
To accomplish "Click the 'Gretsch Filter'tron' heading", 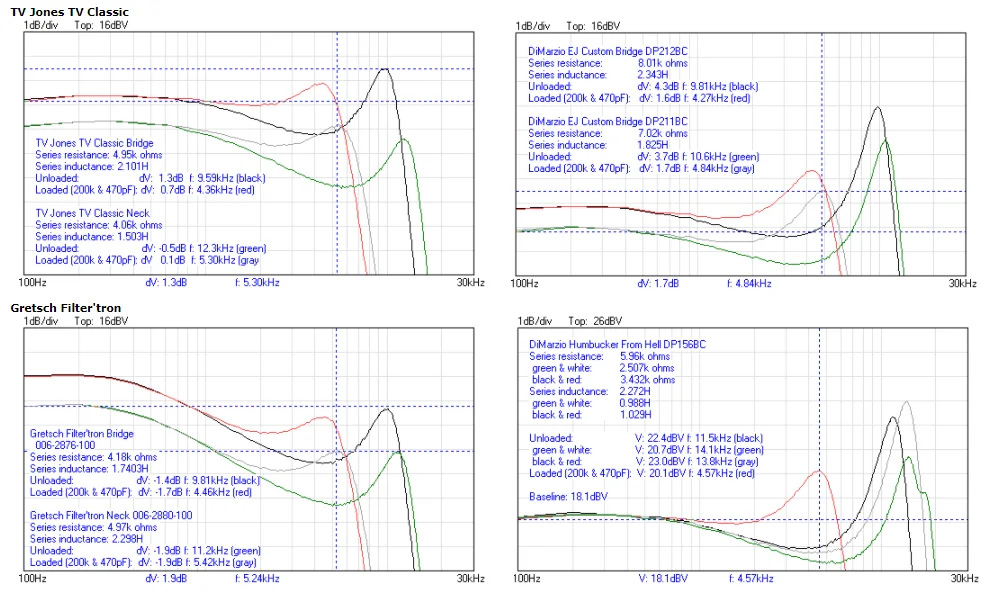I will coord(65,308).
